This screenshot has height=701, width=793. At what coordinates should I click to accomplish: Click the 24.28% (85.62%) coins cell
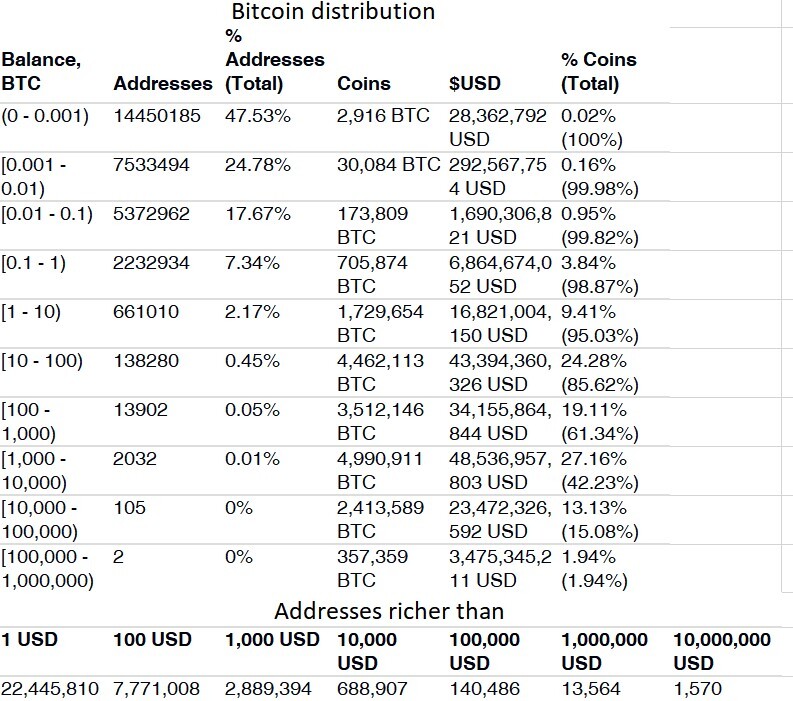(600, 373)
